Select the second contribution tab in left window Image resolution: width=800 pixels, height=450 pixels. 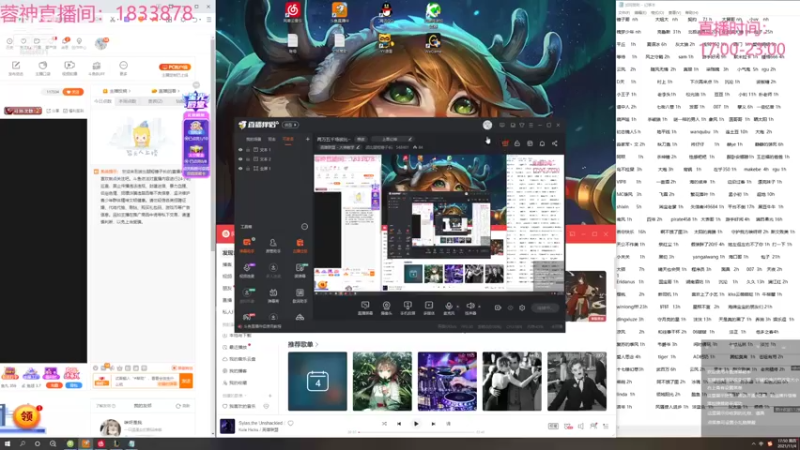pos(128,101)
